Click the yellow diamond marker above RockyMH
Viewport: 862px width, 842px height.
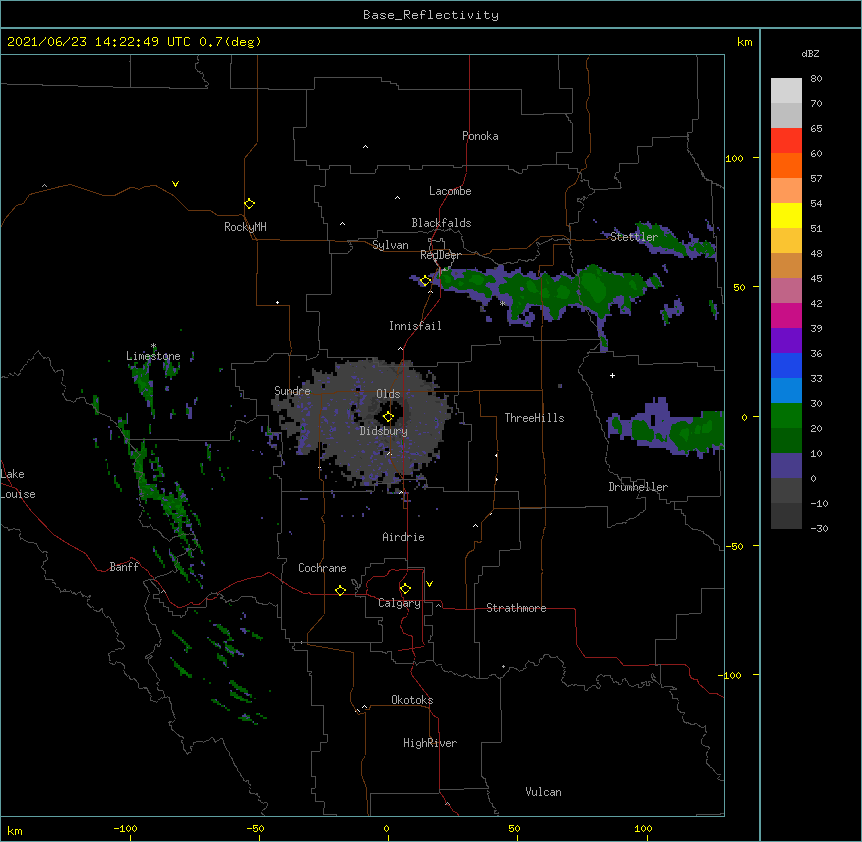pos(250,204)
